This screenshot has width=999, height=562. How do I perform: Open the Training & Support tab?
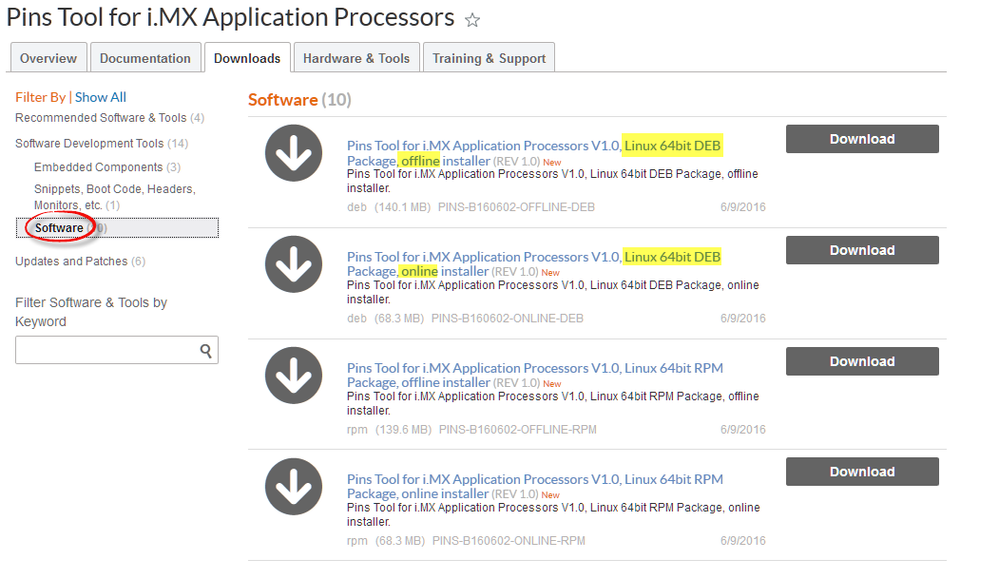click(489, 58)
